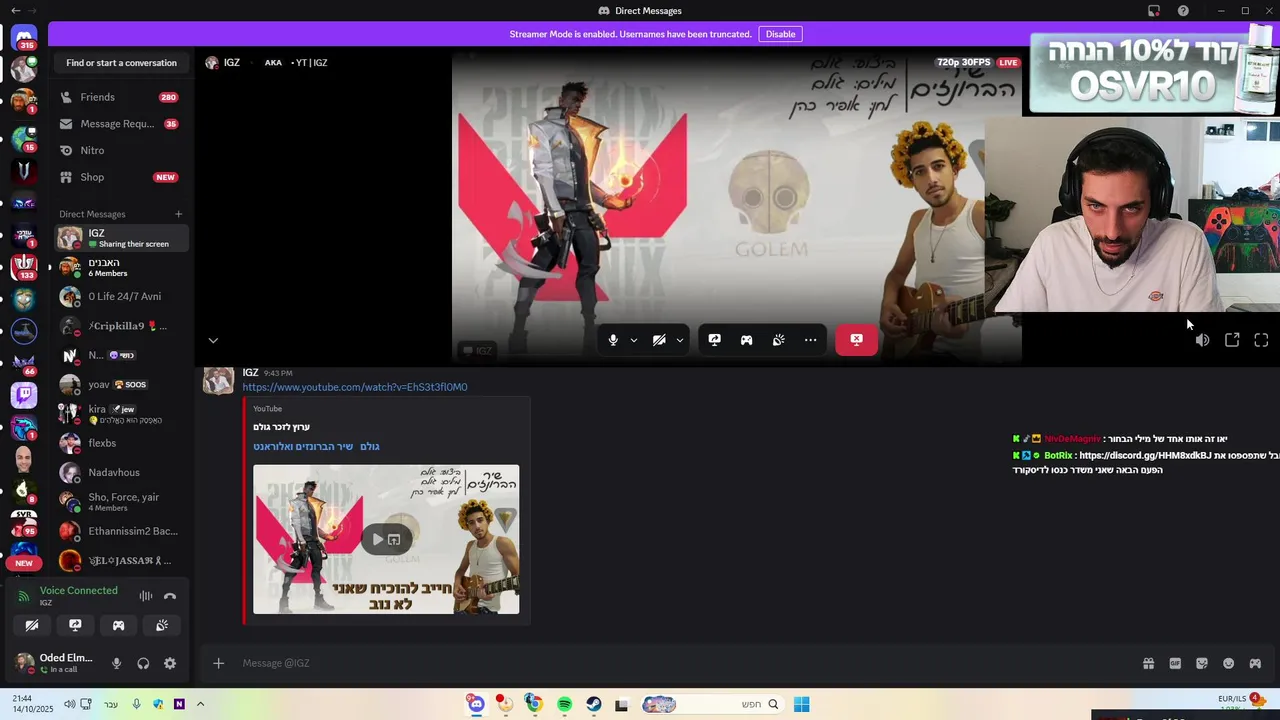Click red stop watching stream button
The width and height of the screenshot is (1280, 720).
click(x=856, y=340)
